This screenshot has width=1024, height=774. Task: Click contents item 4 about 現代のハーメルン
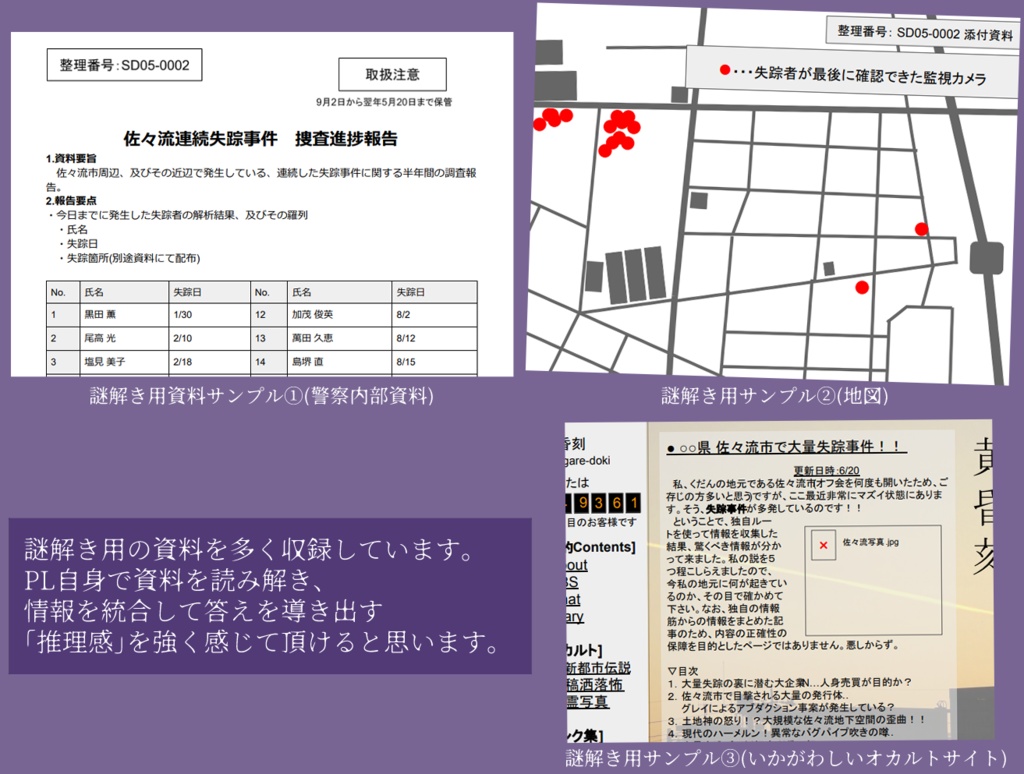[780, 733]
